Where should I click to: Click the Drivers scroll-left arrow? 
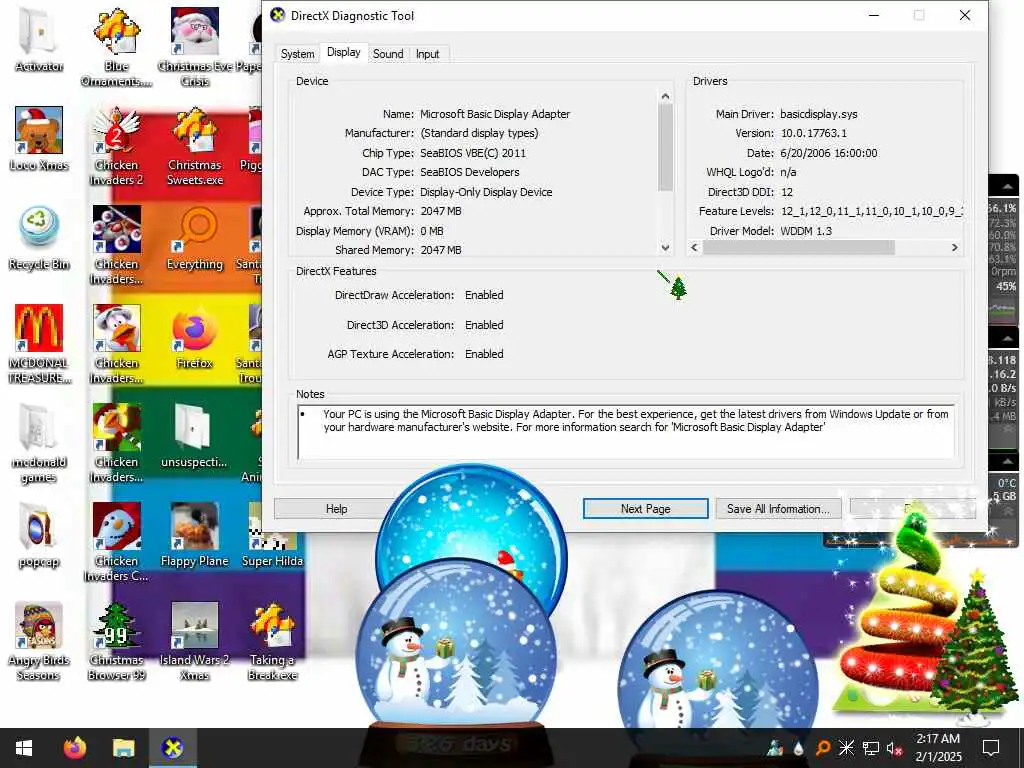695,248
